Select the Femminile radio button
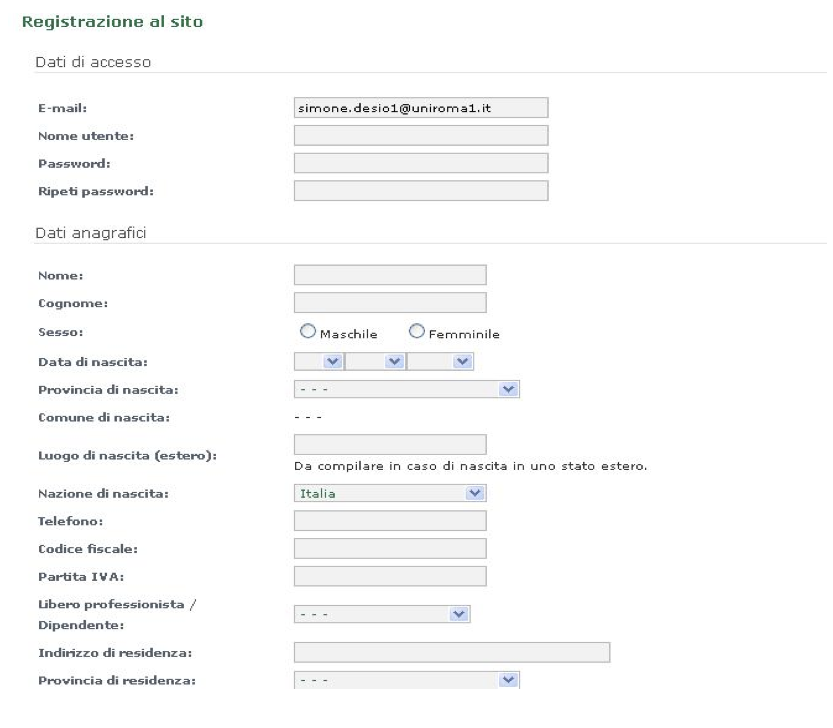 tap(416, 331)
